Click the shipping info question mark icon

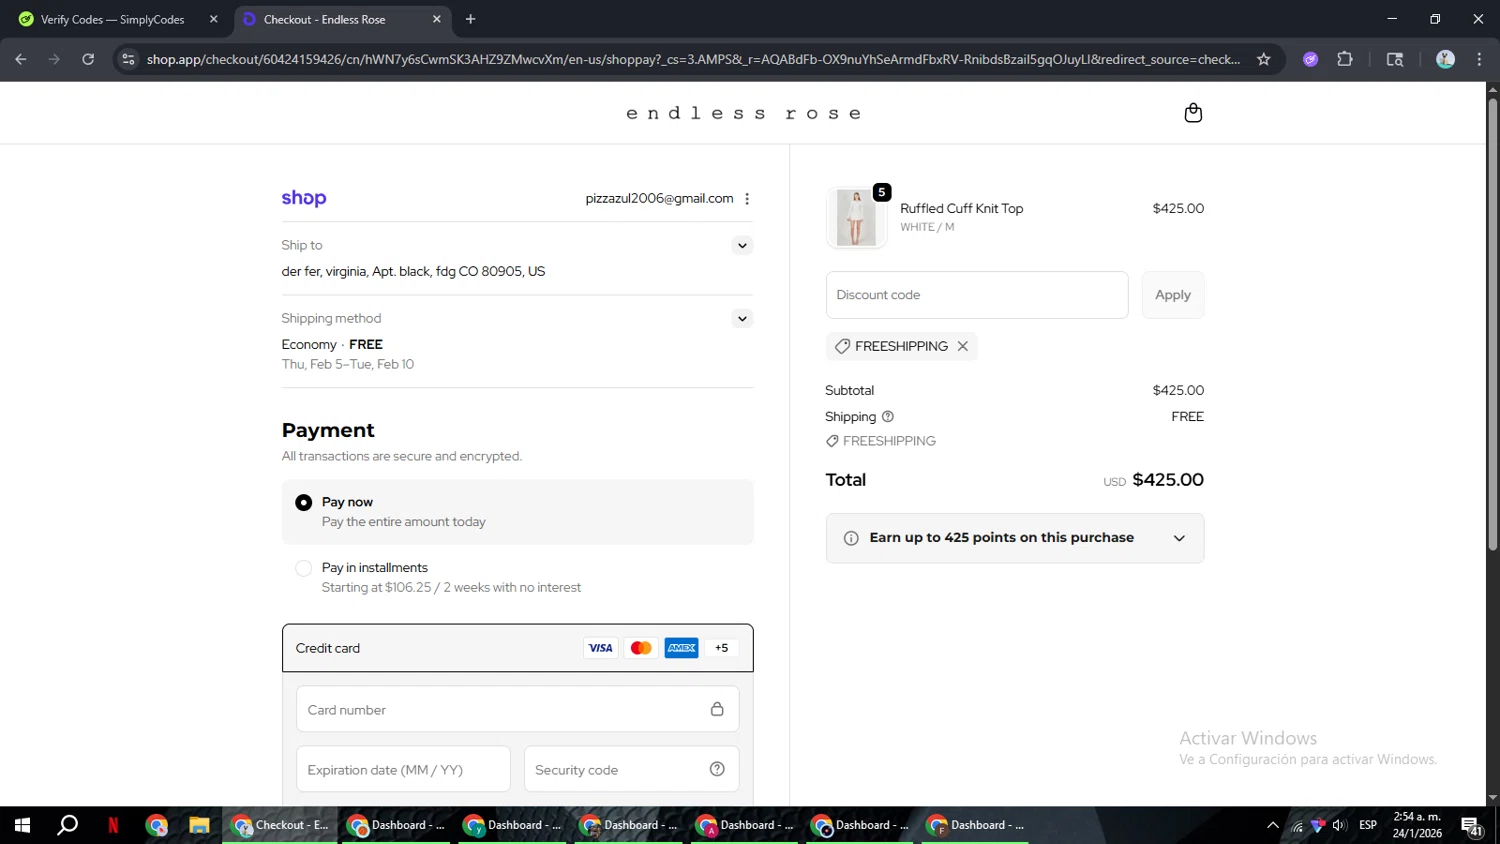click(888, 417)
